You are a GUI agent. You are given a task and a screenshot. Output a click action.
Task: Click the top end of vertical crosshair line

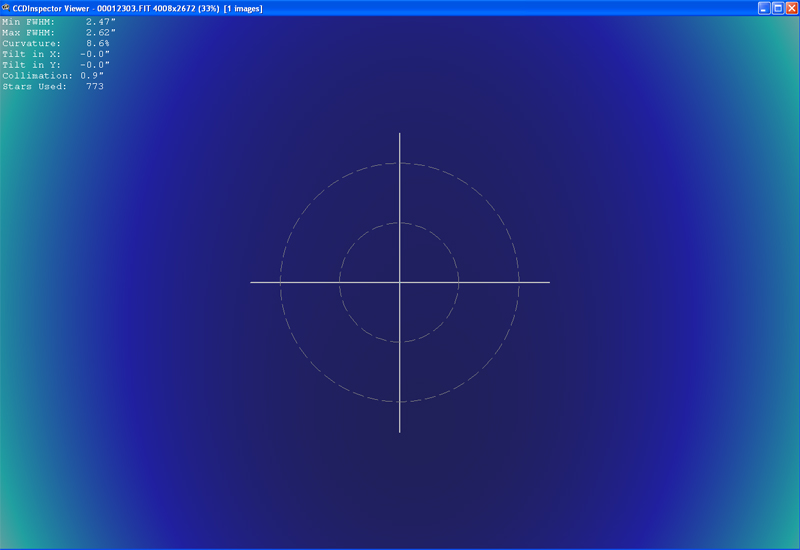click(x=400, y=134)
